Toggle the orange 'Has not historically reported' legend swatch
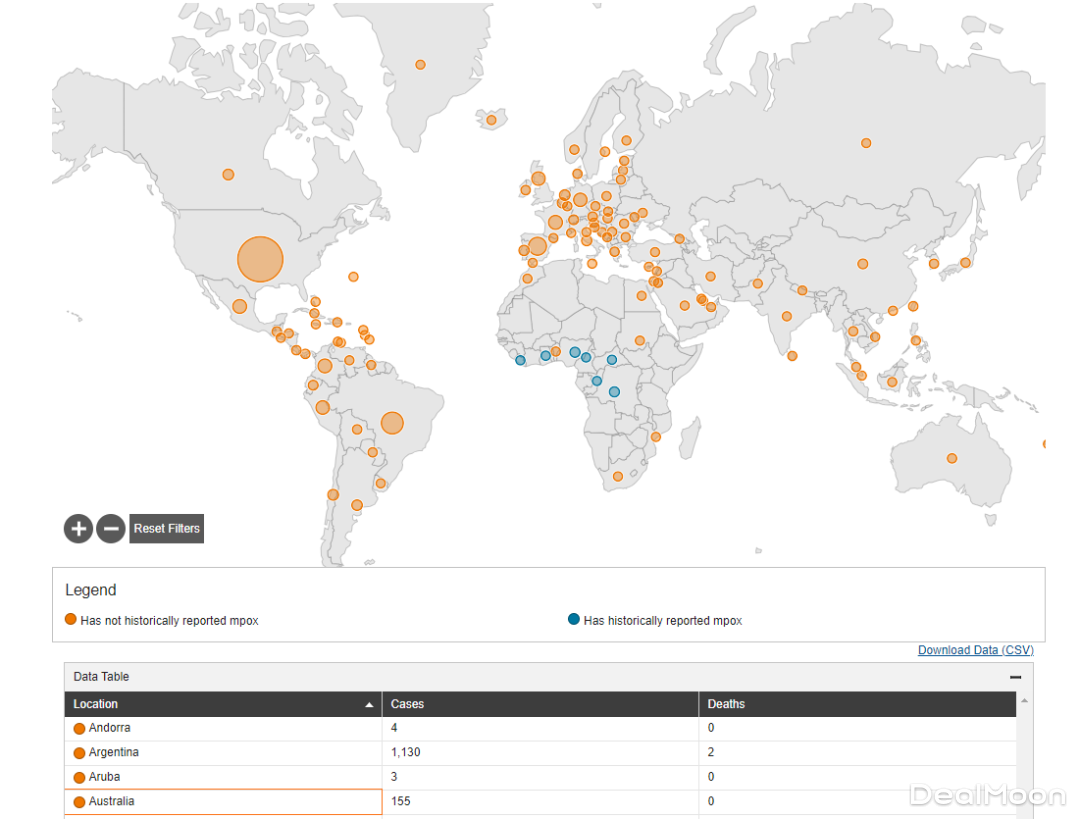 pyautogui.click(x=71, y=620)
